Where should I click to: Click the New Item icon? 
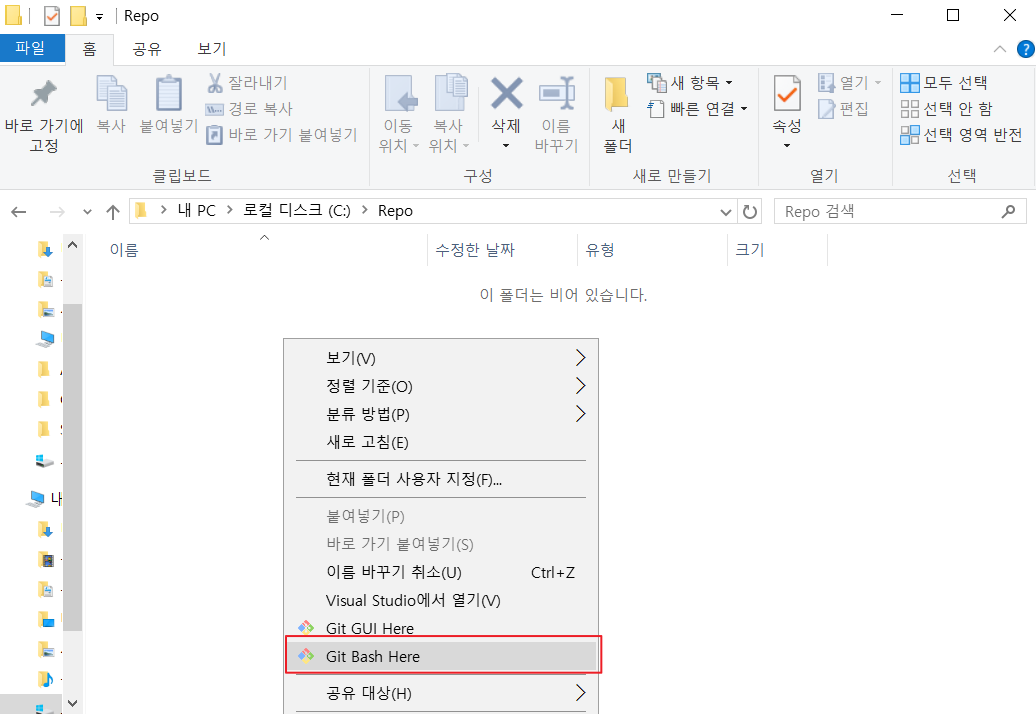pyautogui.click(x=657, y=83)
